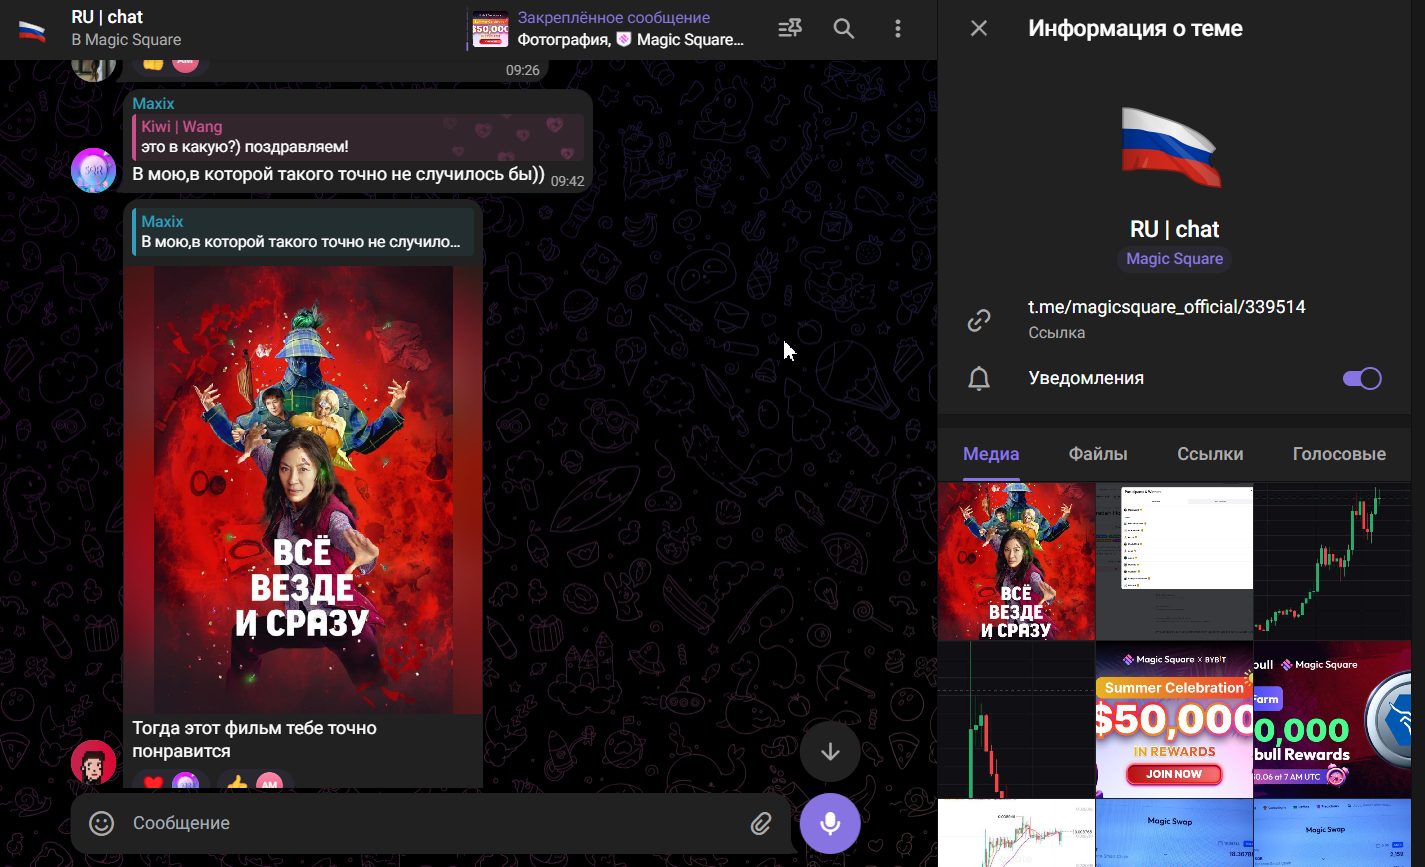Open the pinned messages list icon
The image size is (1425, 867).
click(x=790, y=29)
